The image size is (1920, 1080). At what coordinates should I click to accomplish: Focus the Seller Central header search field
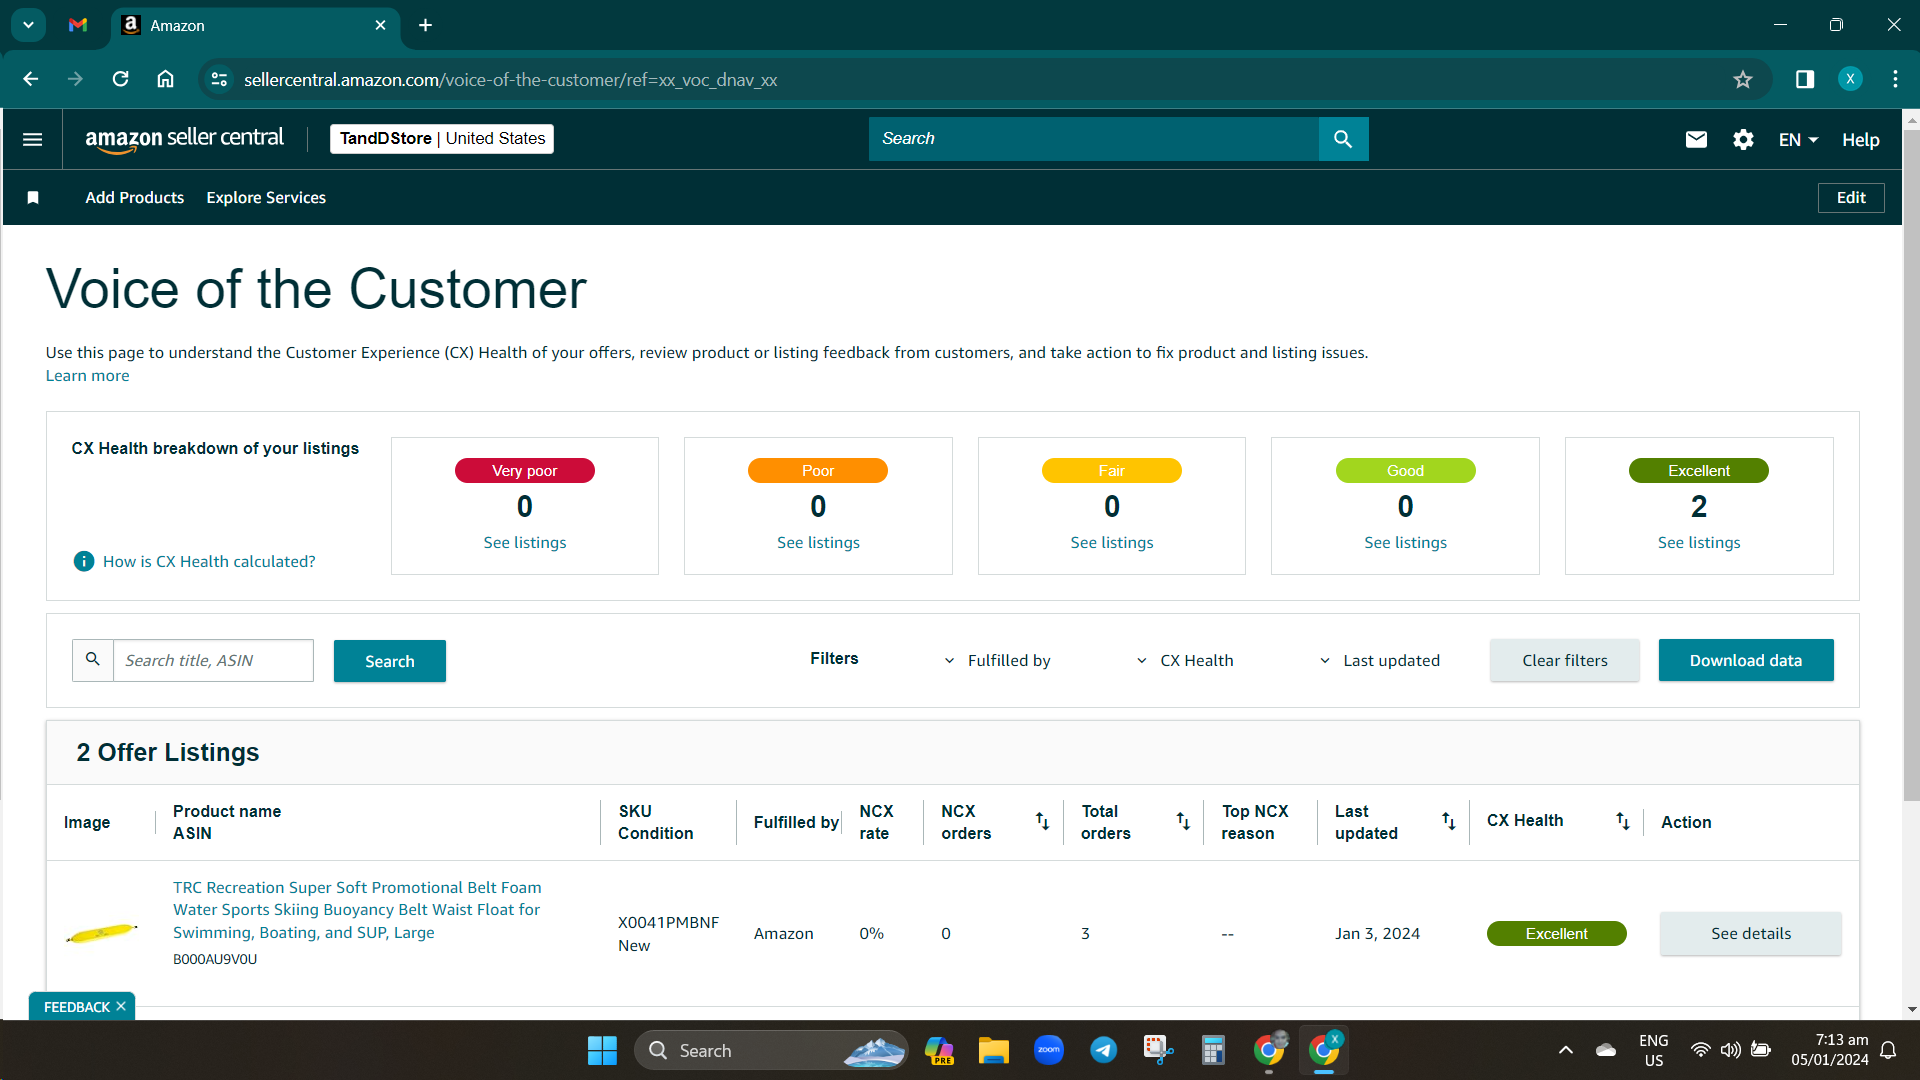(1093, 139)
